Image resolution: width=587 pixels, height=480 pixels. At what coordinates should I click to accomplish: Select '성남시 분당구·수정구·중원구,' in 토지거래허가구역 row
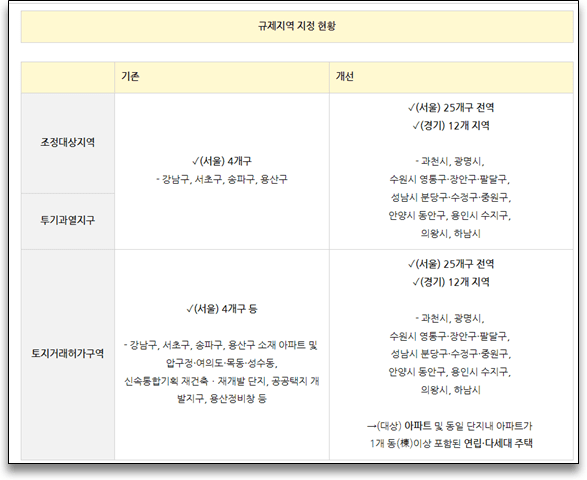click(451, 353)
